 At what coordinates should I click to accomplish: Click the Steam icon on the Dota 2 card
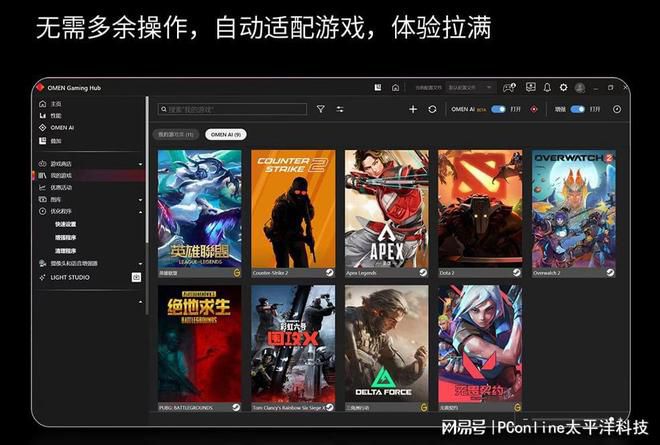tap(517, 272)
